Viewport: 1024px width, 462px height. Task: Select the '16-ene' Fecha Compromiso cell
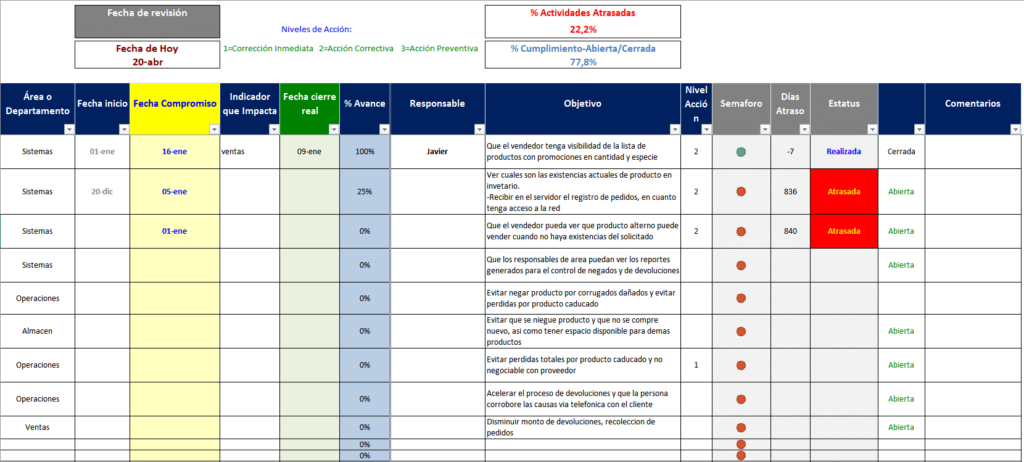pos(175,152)
